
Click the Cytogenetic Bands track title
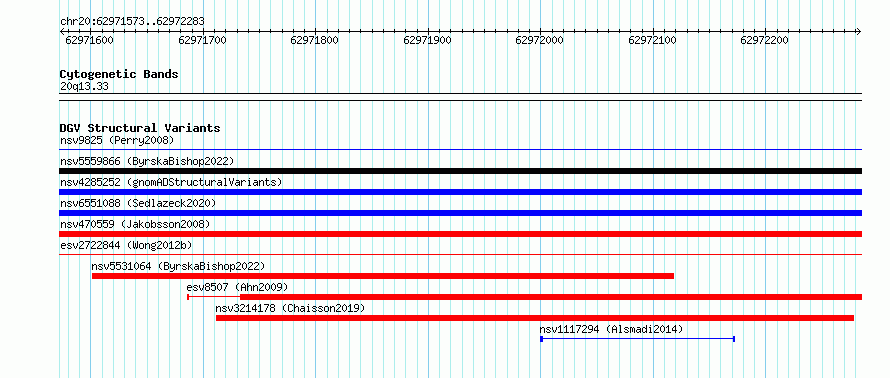[119, 74]
